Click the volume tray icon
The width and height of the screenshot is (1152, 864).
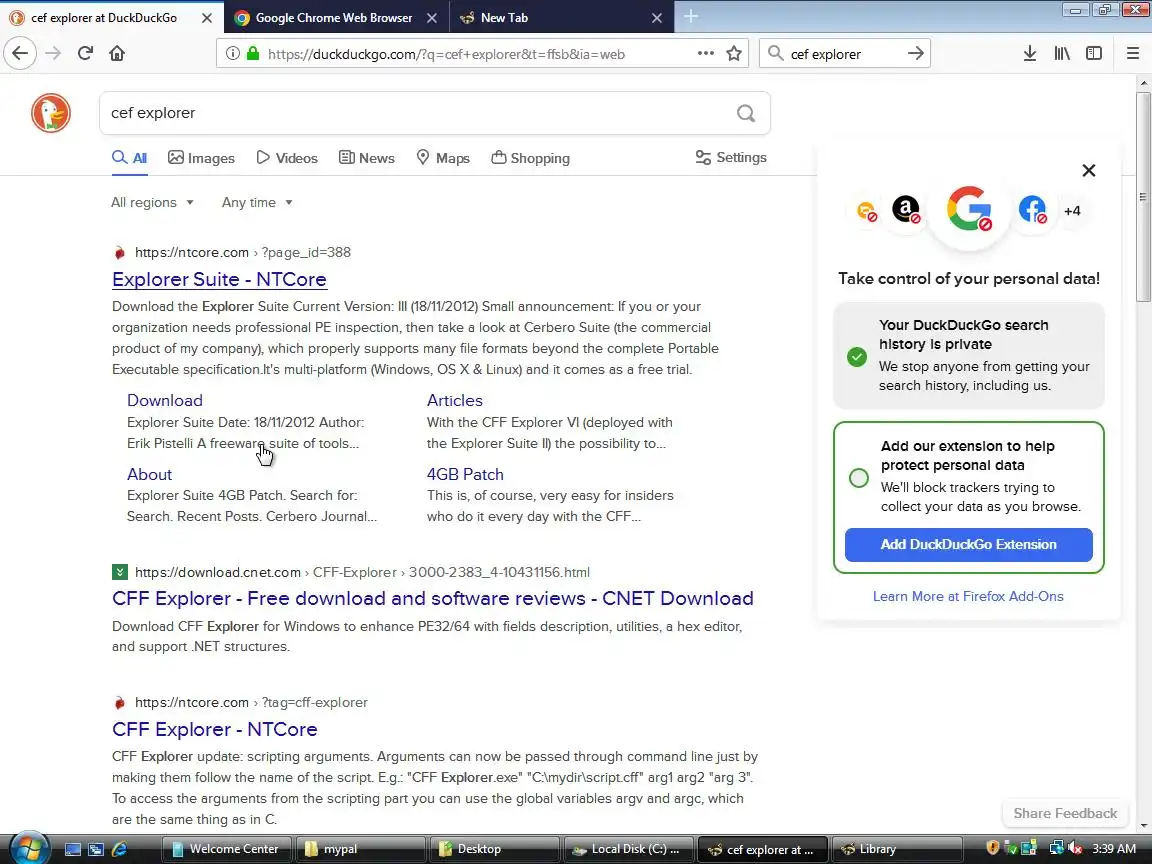(1075, 849)
